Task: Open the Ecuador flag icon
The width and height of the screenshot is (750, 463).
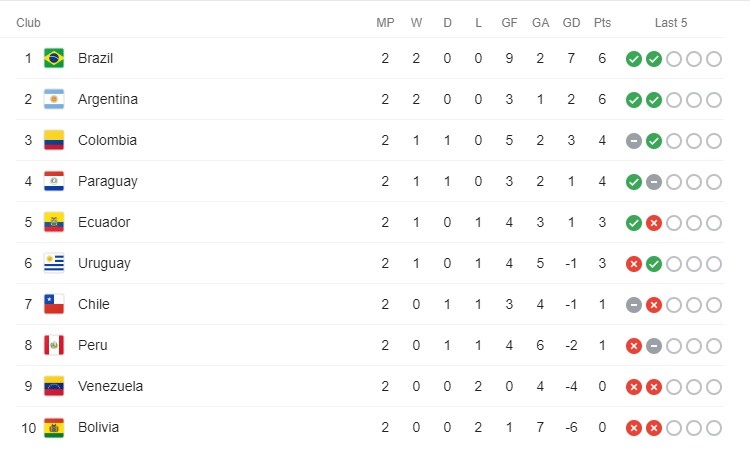Action: click(x=54, y=222)
